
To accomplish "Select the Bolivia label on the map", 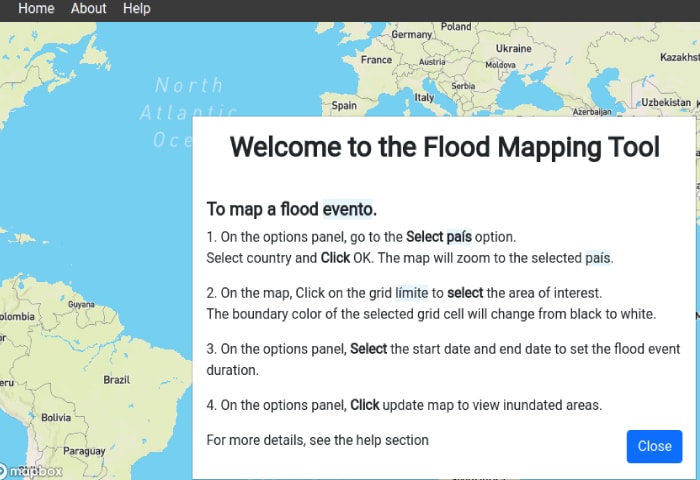I will click(x=57, y=417).
